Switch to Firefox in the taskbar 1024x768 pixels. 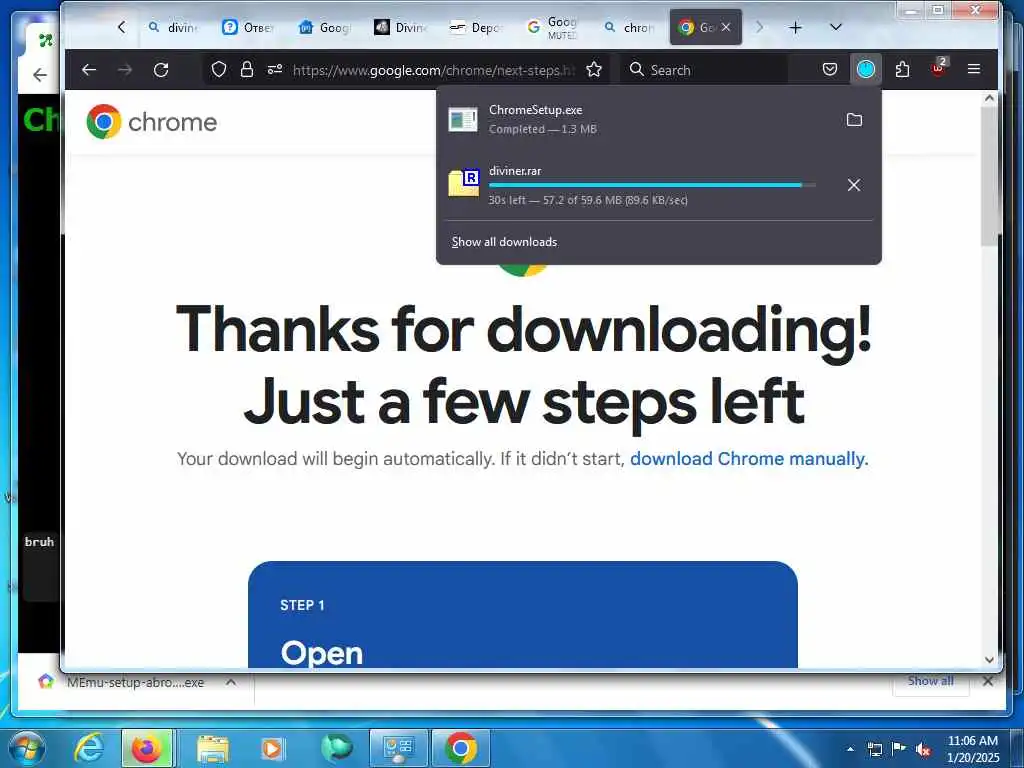[x=147, y=748]
